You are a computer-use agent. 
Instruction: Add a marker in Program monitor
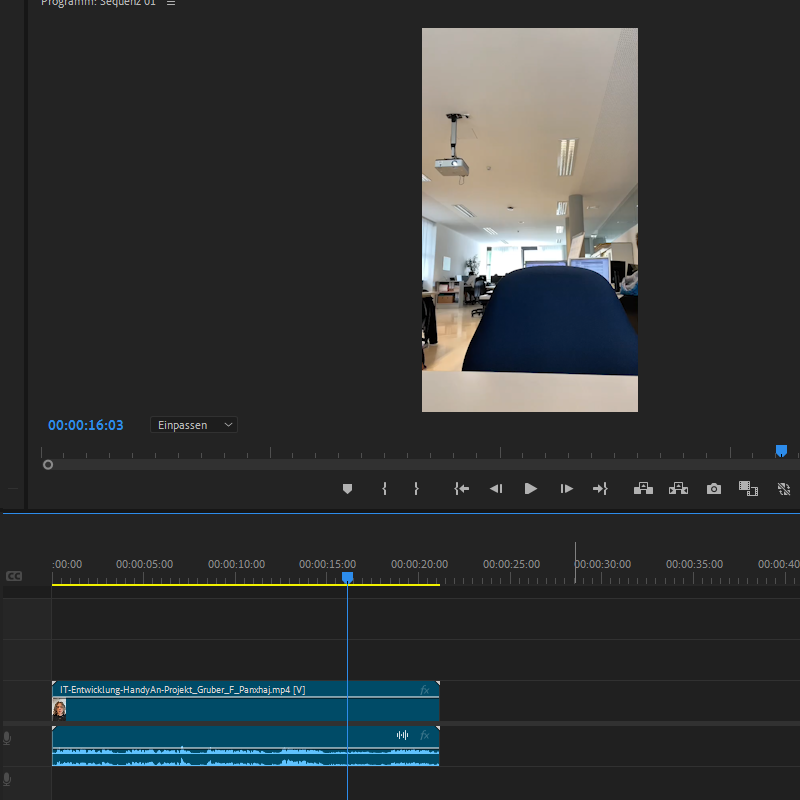(347, 489)
